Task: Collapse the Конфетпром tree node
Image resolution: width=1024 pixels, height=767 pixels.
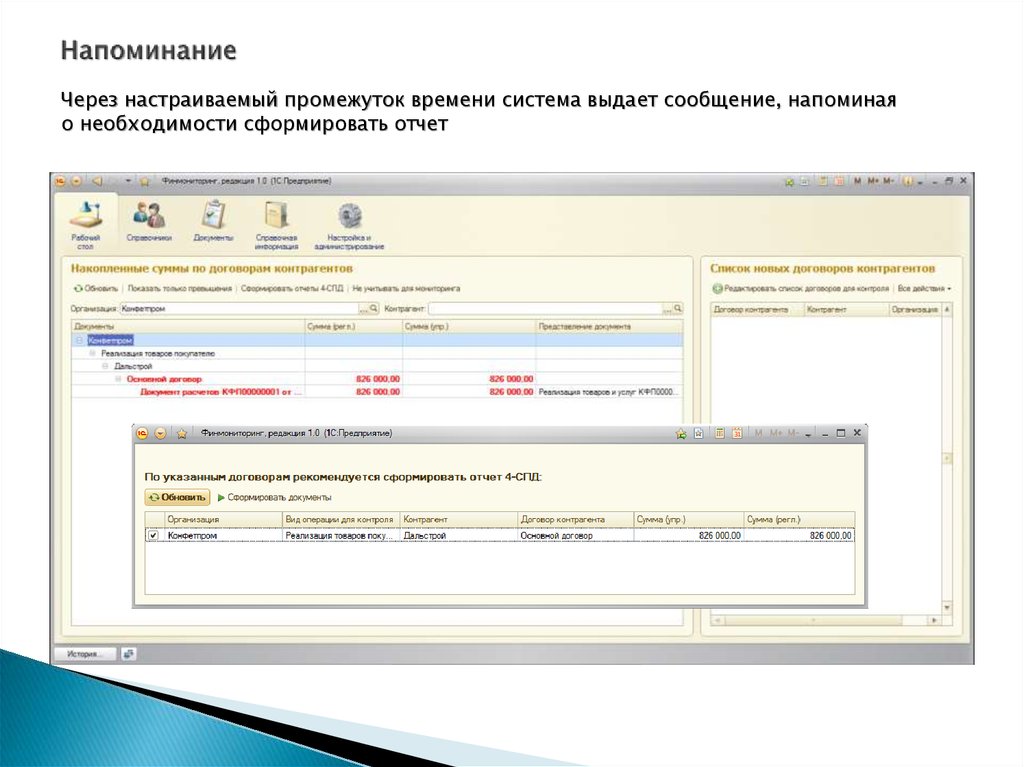Action: click(x=77, y=339)
